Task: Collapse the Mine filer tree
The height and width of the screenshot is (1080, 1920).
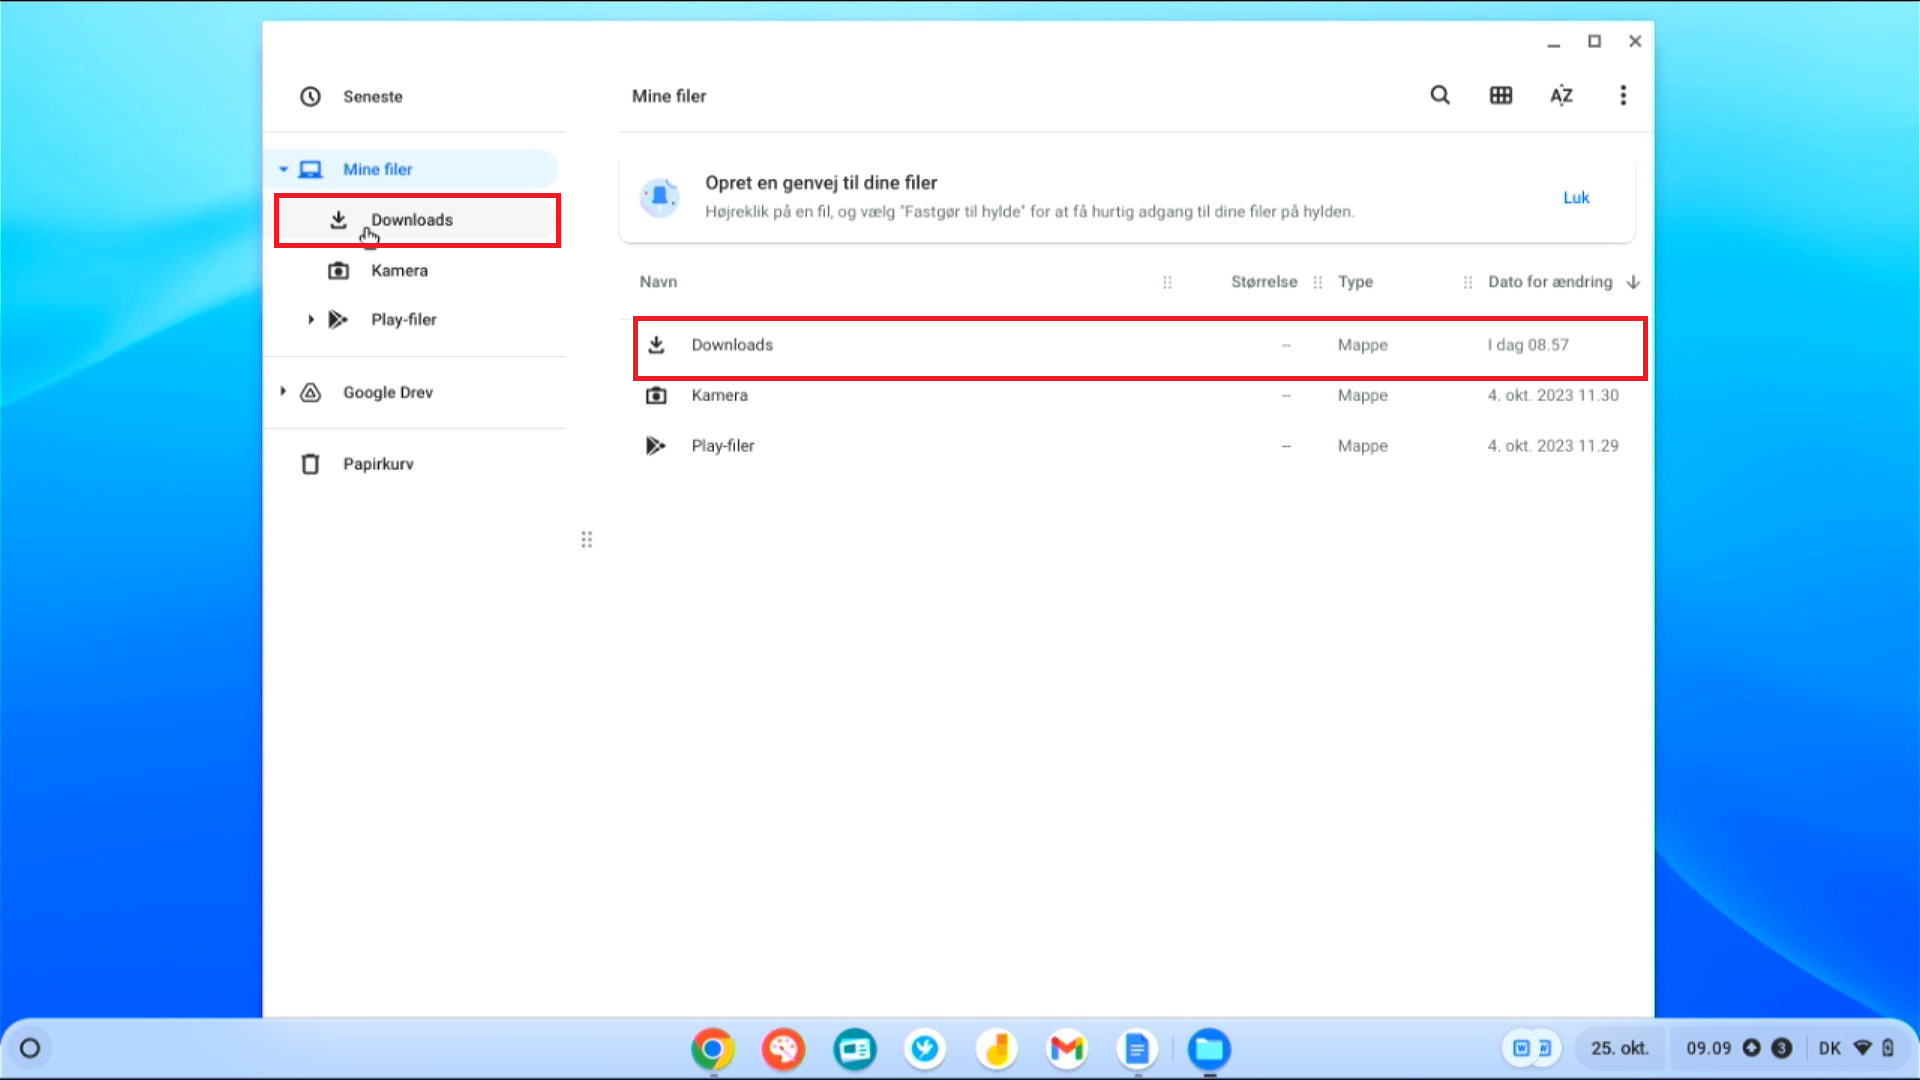Action: (284, 169)
